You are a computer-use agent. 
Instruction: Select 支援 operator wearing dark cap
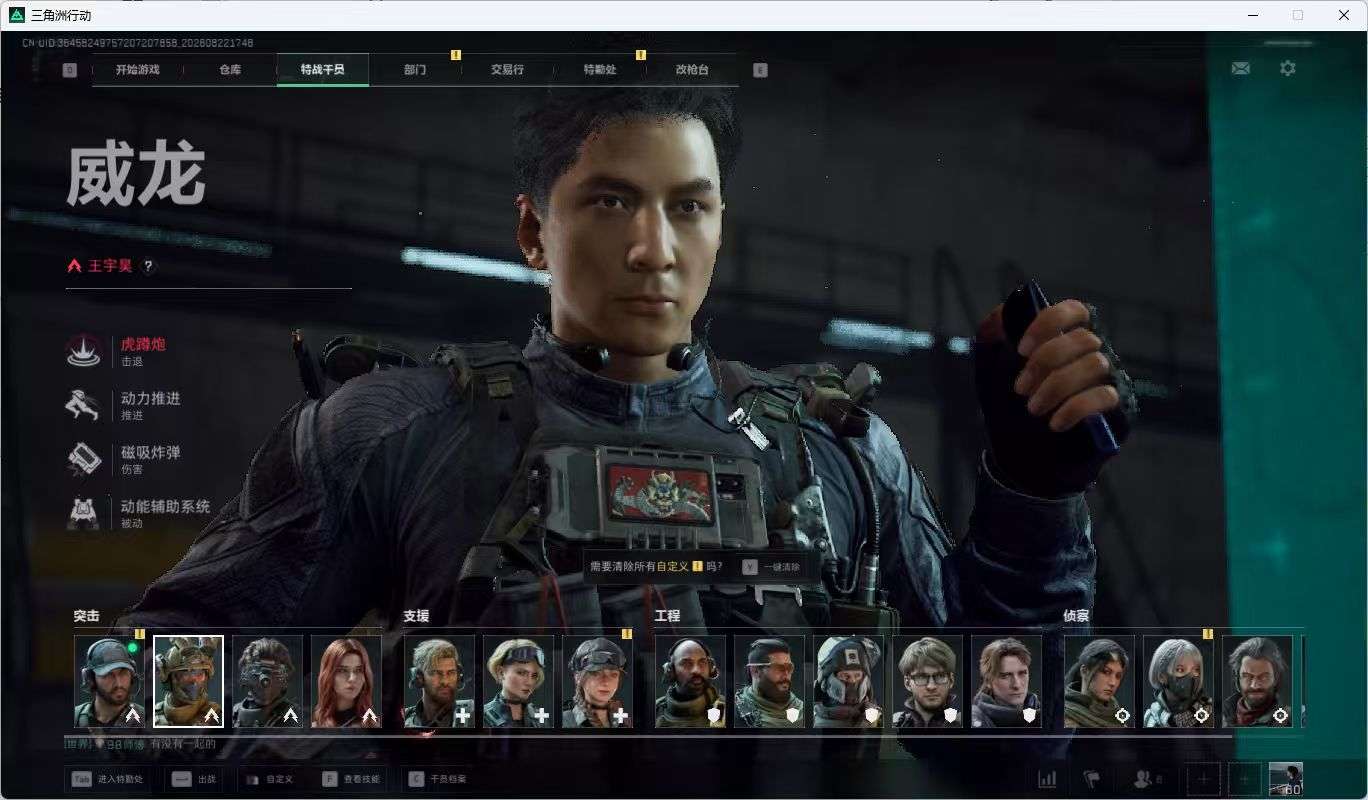597,682
